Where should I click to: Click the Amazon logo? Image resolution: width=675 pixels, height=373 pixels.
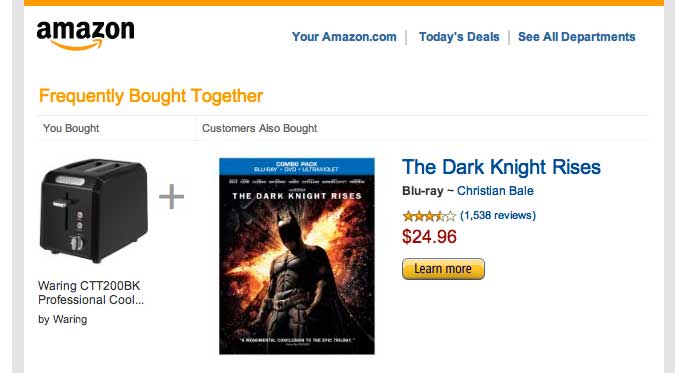point(85,35)
